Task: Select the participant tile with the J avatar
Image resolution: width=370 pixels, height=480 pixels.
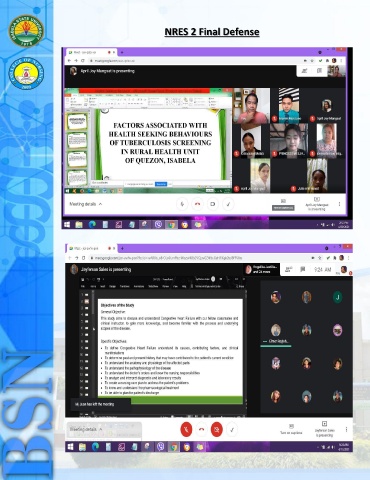Action: pos(337,297)
